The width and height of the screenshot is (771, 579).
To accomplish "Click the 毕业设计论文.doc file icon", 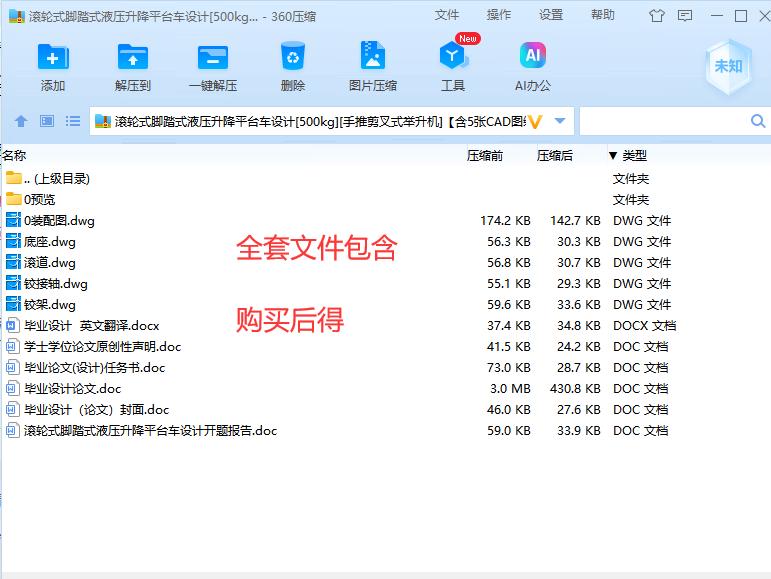I will (x=12, y=388).
